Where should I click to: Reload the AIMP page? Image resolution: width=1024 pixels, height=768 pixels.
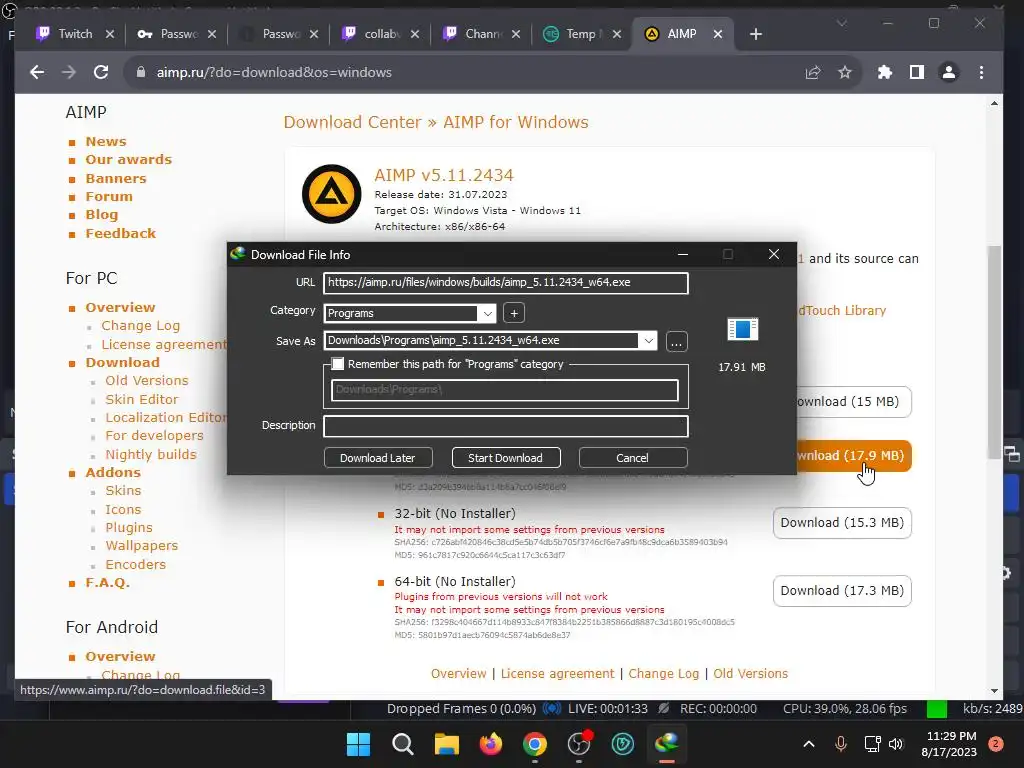[x=101, y=72]
